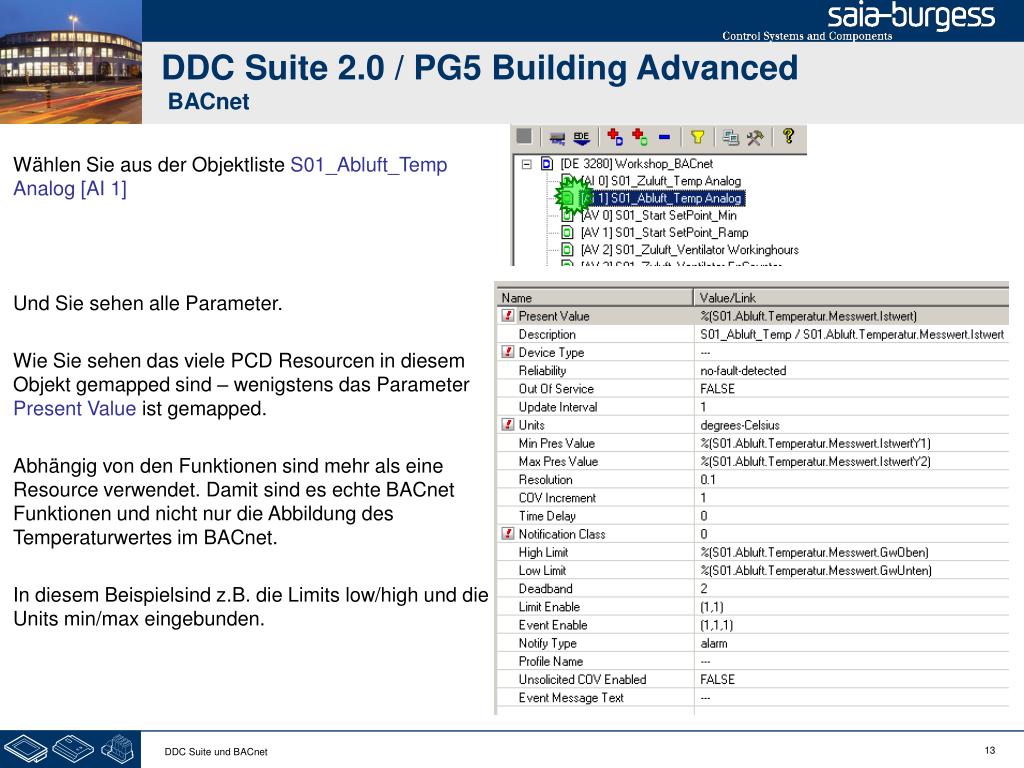Click the Out Of Service value FALSE
Image resolution: width=1024 pixels, height=768 pixels.
click(x=717, y=389)
